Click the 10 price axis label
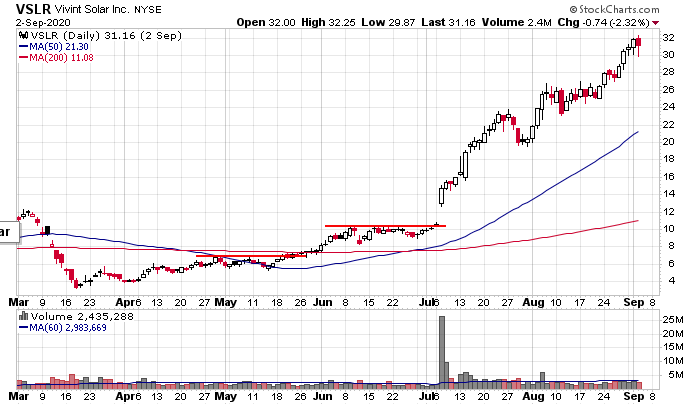 [x=668, y=229]
